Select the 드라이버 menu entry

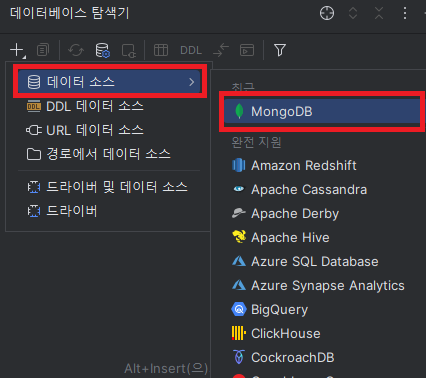coord(109,211)
